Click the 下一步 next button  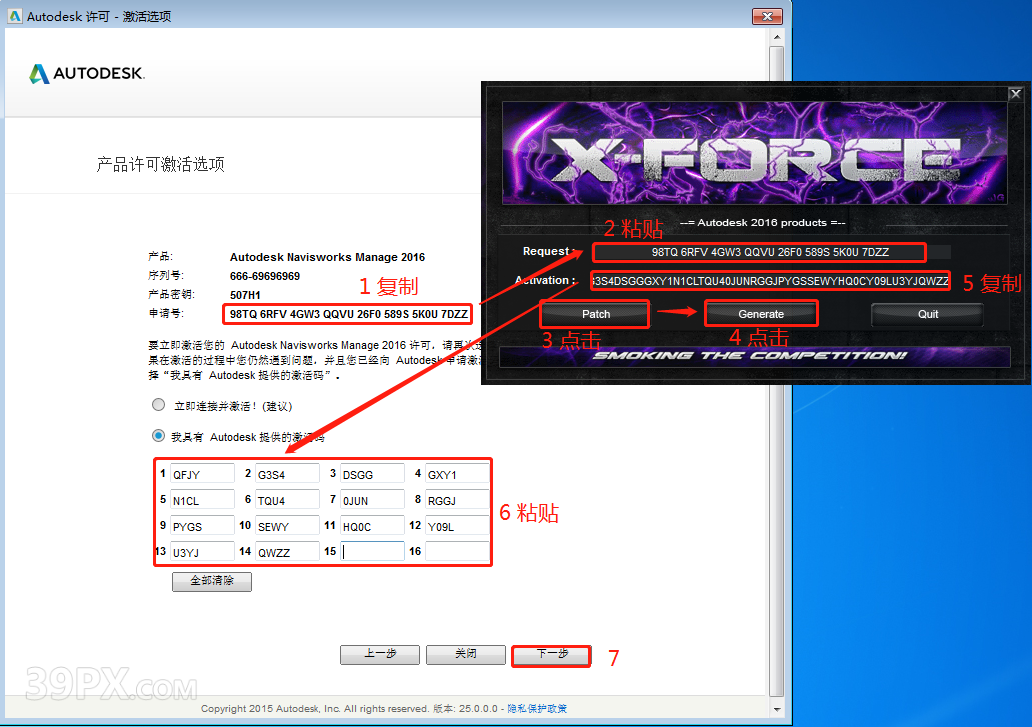pos(552,654)
